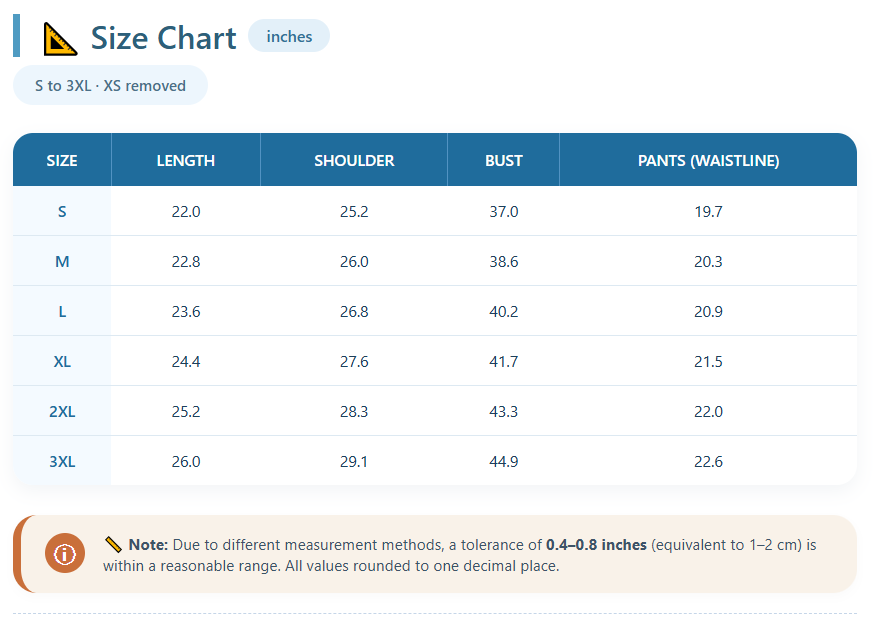
Task: Click the info icon in the note box
Action: pos(65,554)
